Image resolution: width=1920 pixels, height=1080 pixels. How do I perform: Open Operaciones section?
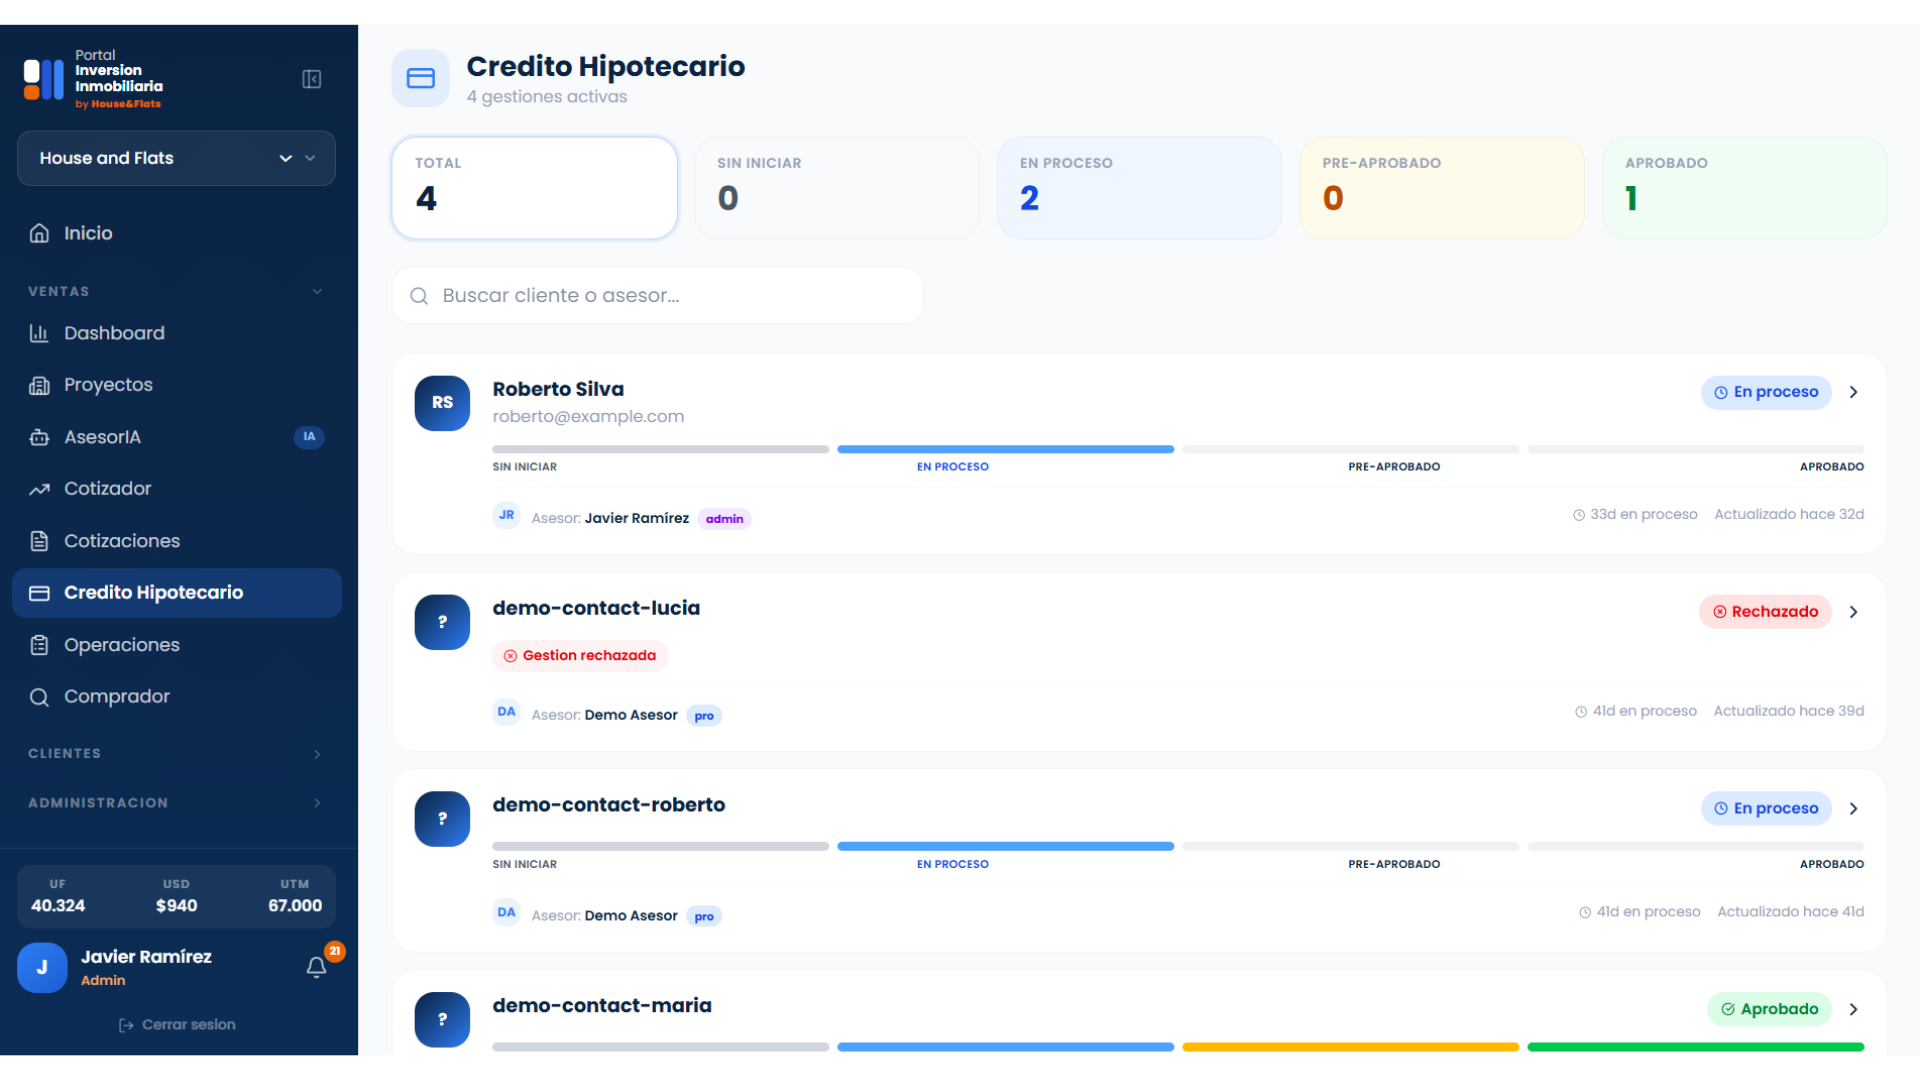122,645
